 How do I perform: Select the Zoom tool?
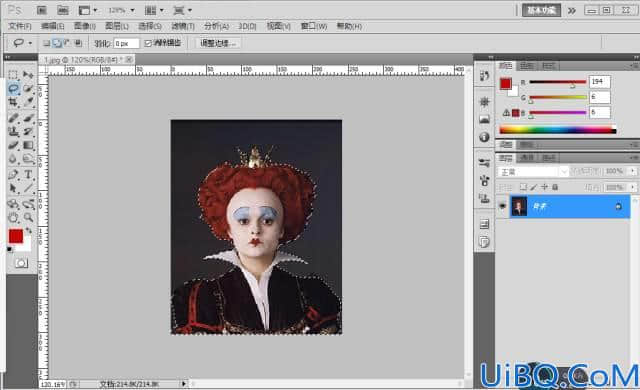click(28, 217)
